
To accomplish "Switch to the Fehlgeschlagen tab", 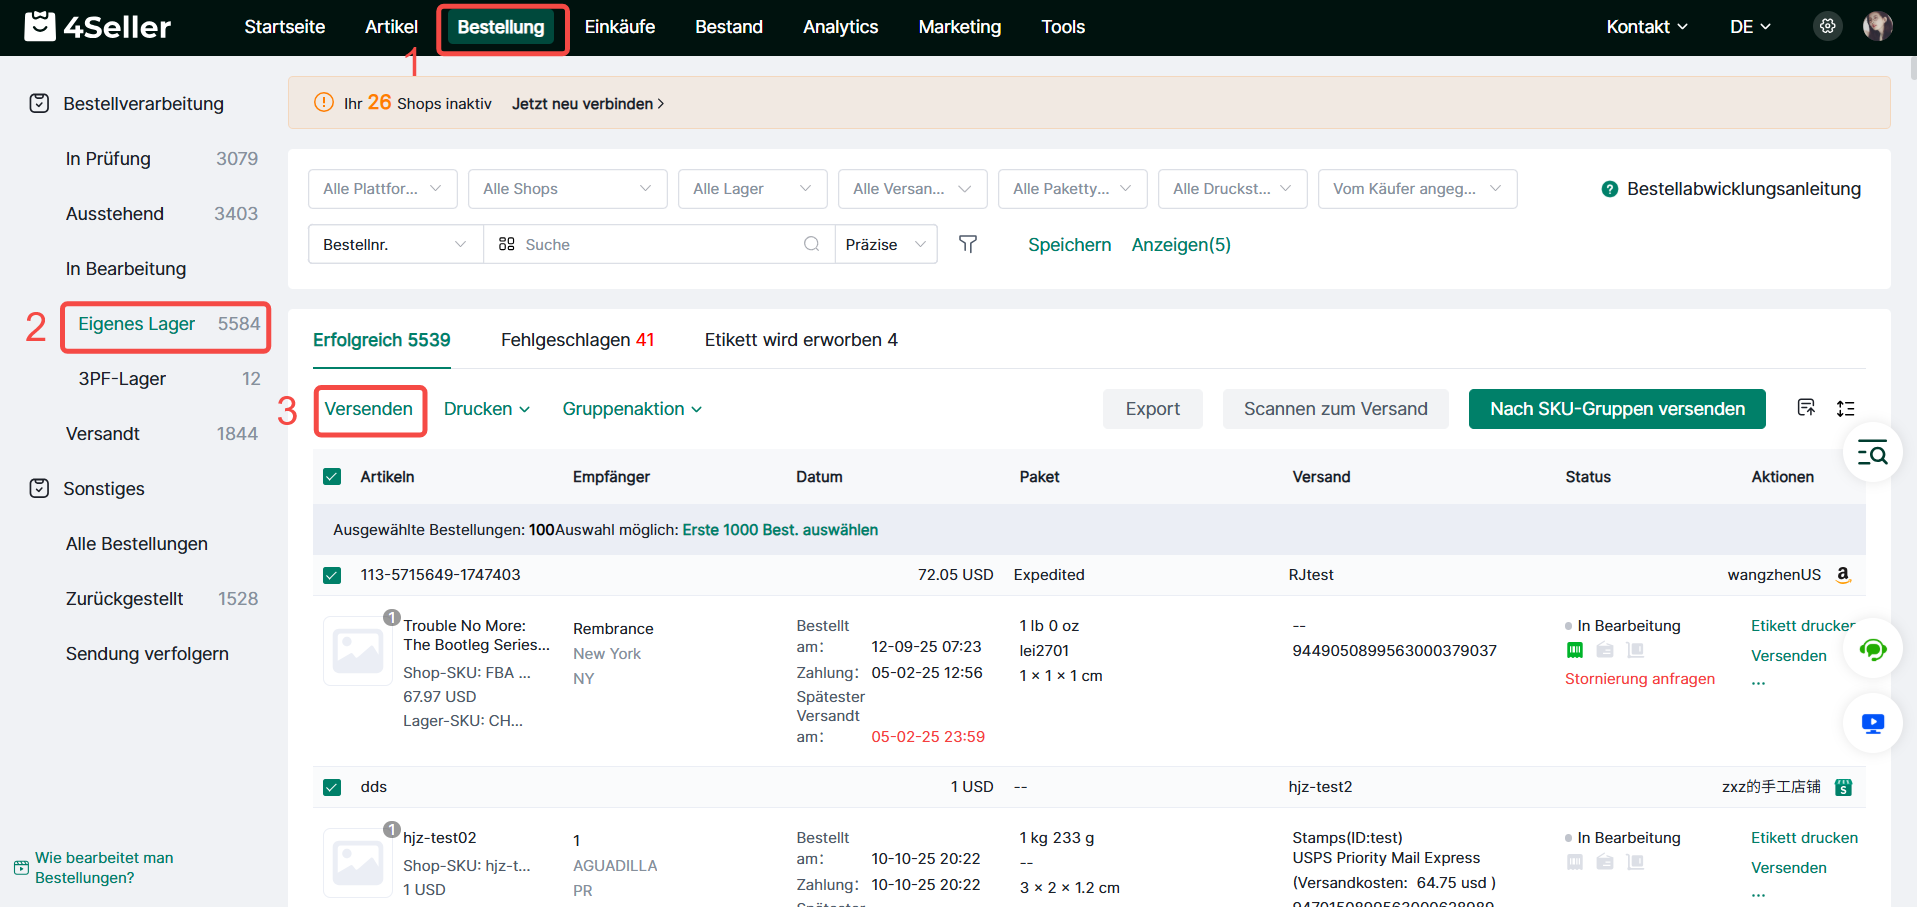I will coord(577,340).
